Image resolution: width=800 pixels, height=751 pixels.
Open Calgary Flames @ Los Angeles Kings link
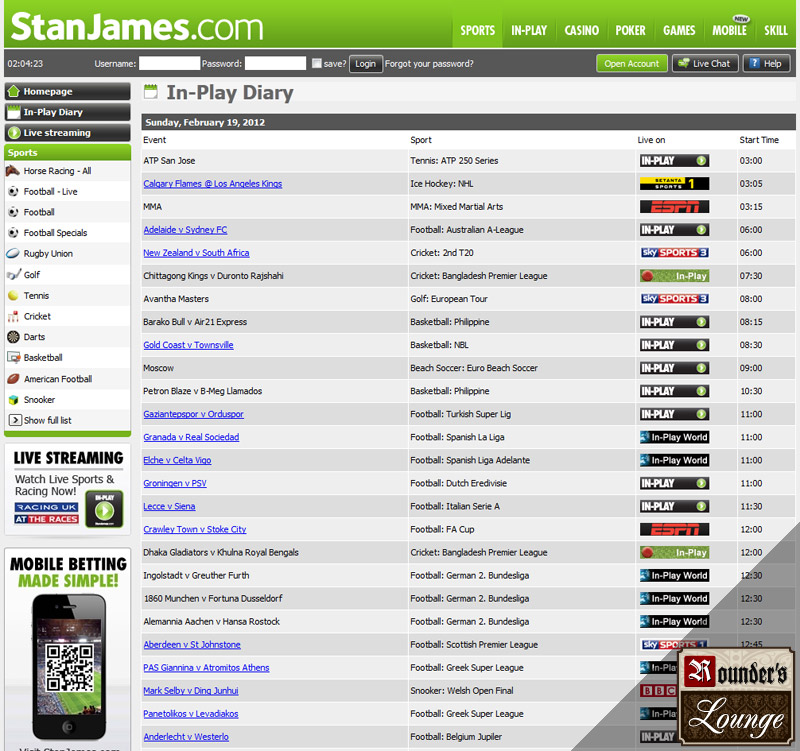tap(213, 184)
